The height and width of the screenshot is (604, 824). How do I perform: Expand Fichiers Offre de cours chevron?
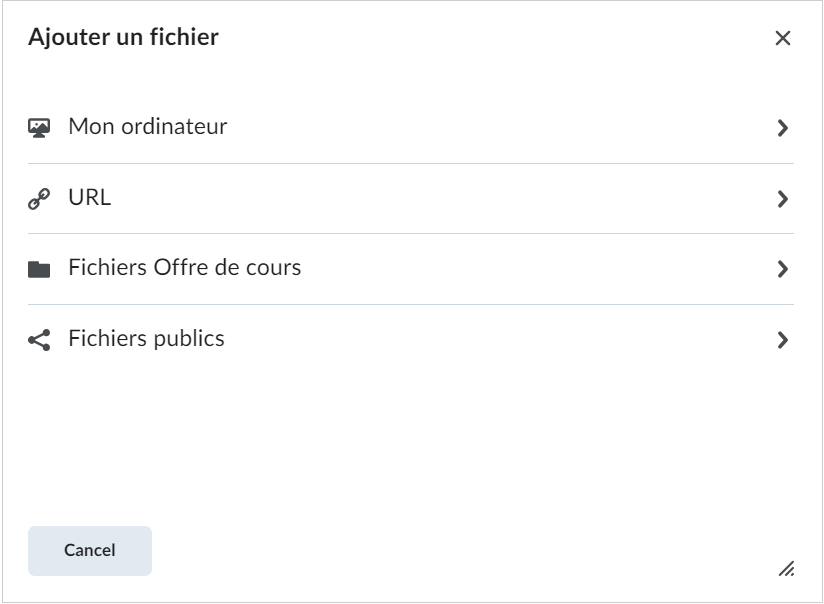point(782,269)
